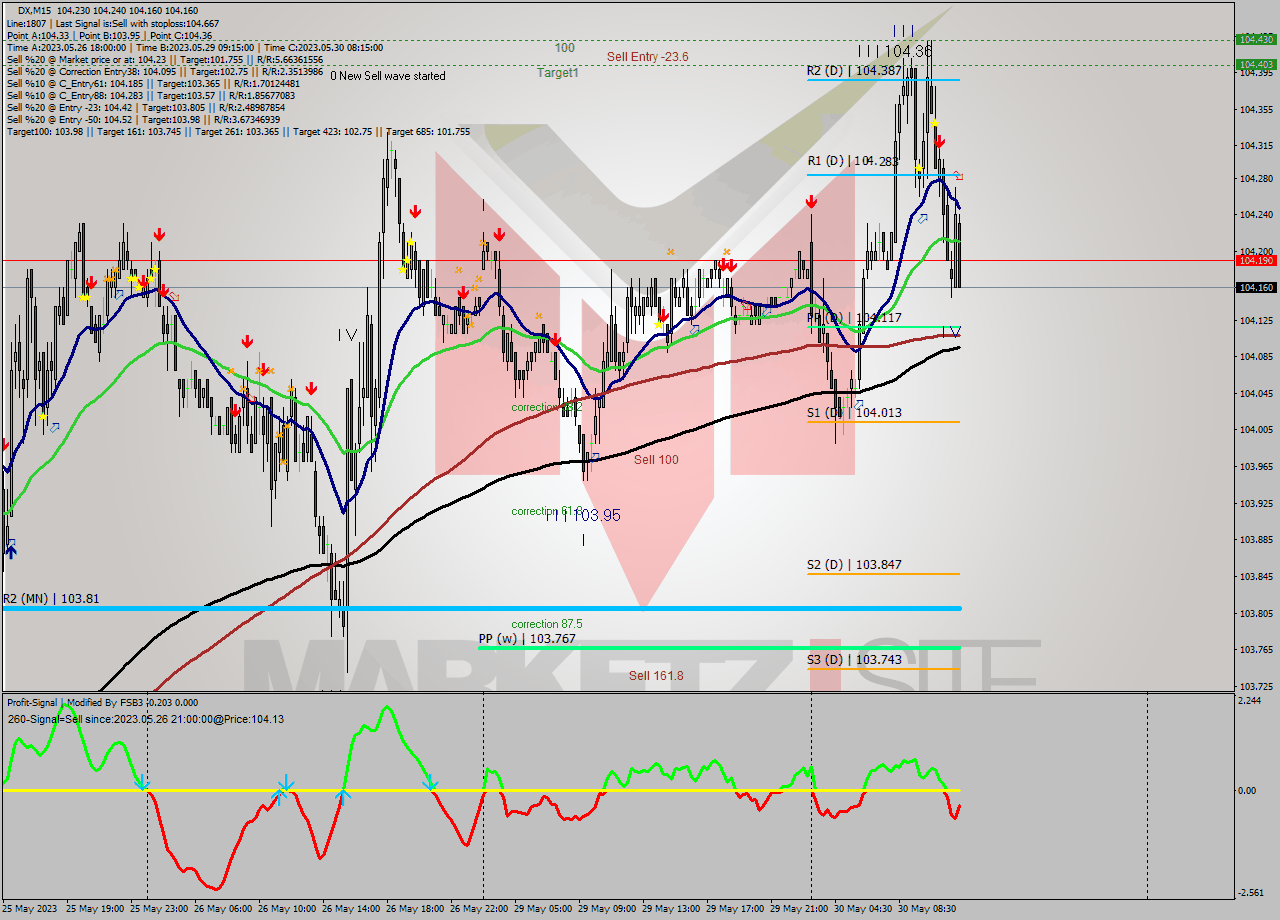Click the black 104.160 current price tag

(x=1255, y=287)
